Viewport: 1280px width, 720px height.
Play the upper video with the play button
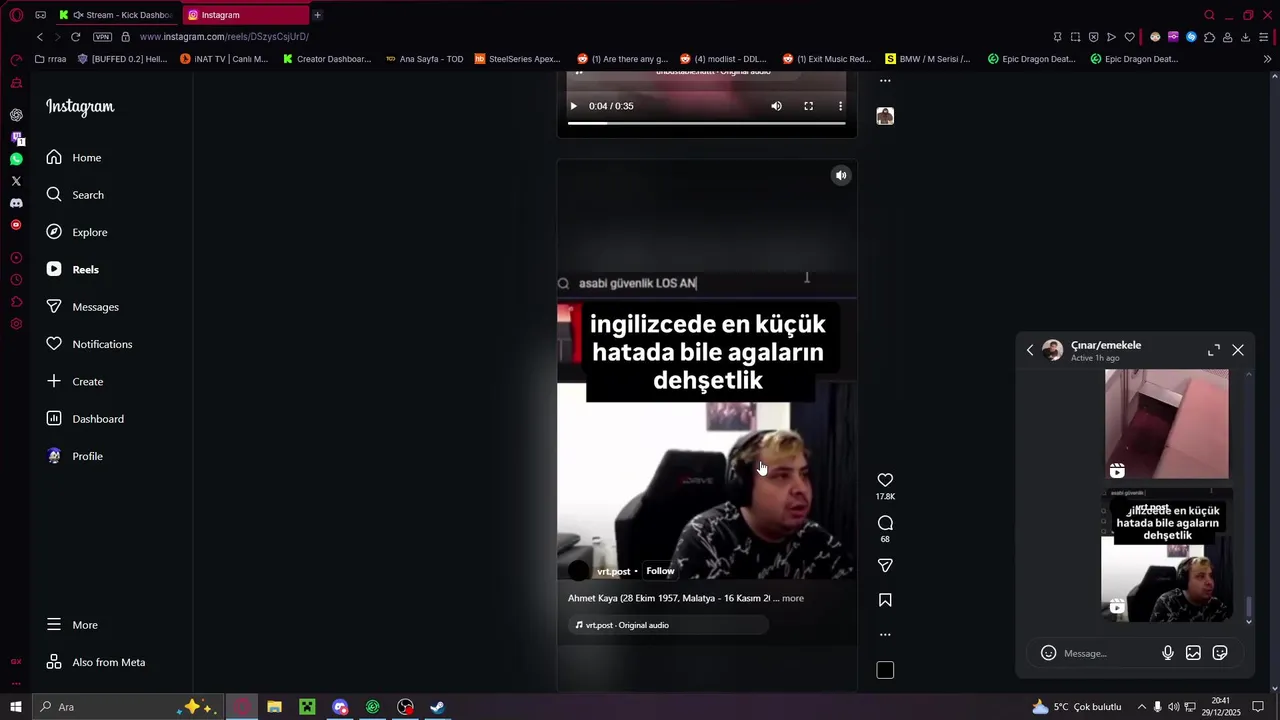point(573,106)
